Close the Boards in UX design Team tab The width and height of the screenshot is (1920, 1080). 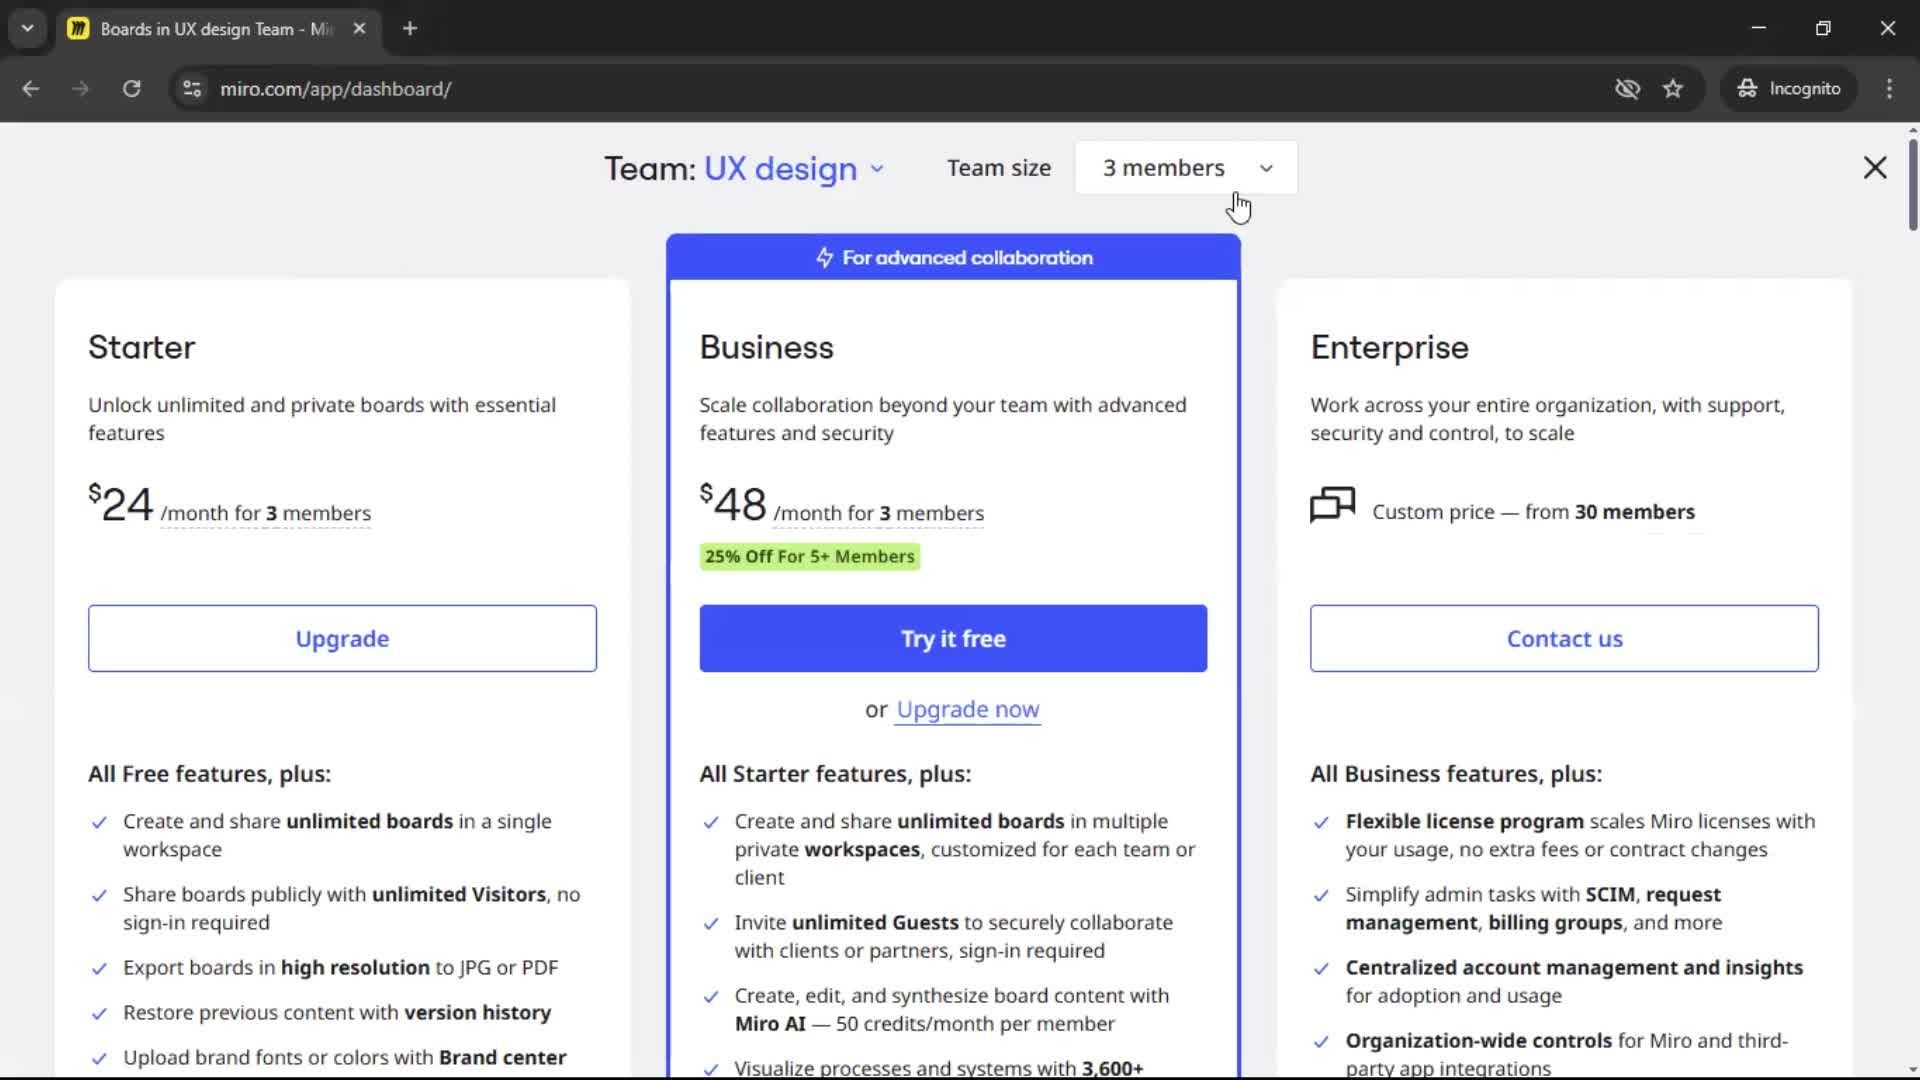(359, 29)
